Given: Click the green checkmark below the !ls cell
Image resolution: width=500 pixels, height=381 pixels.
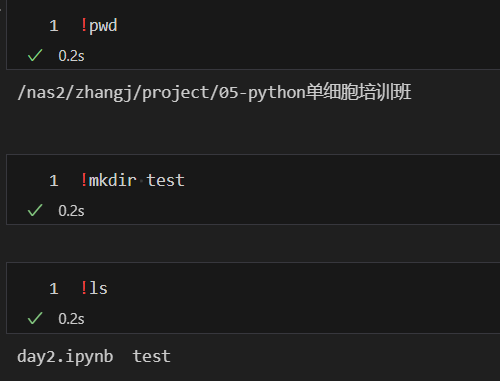Looking at the screenshot, I should [35, 318].
